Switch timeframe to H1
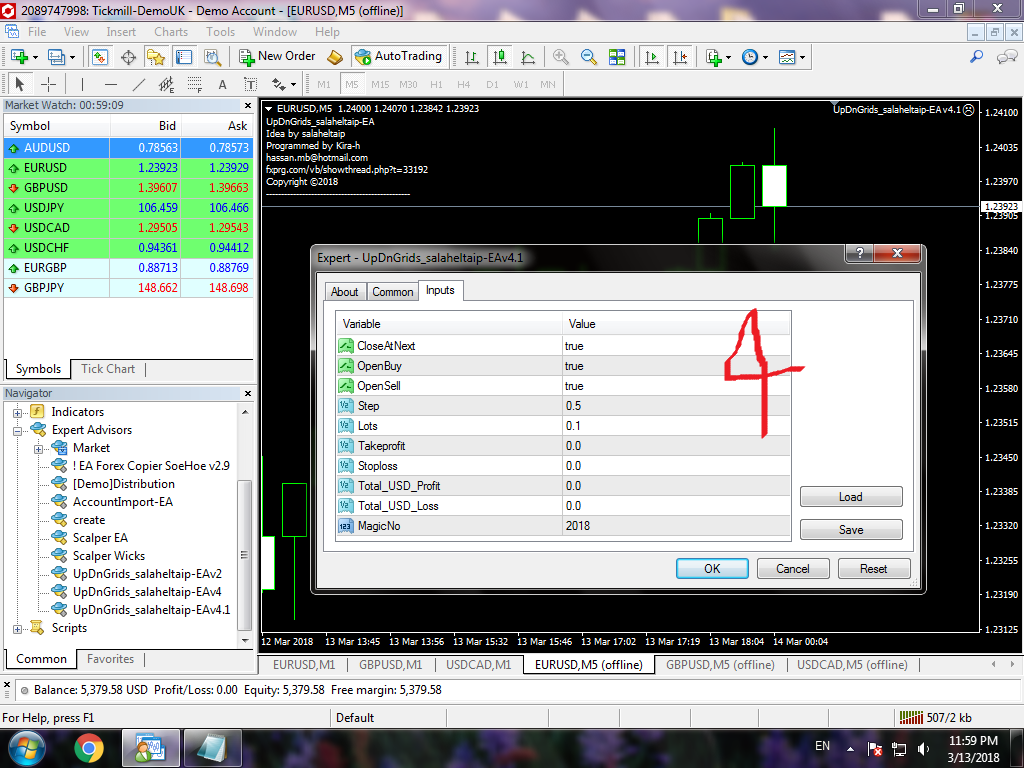This screenshot has width=1024, height=768. click(x=436, y=84)
